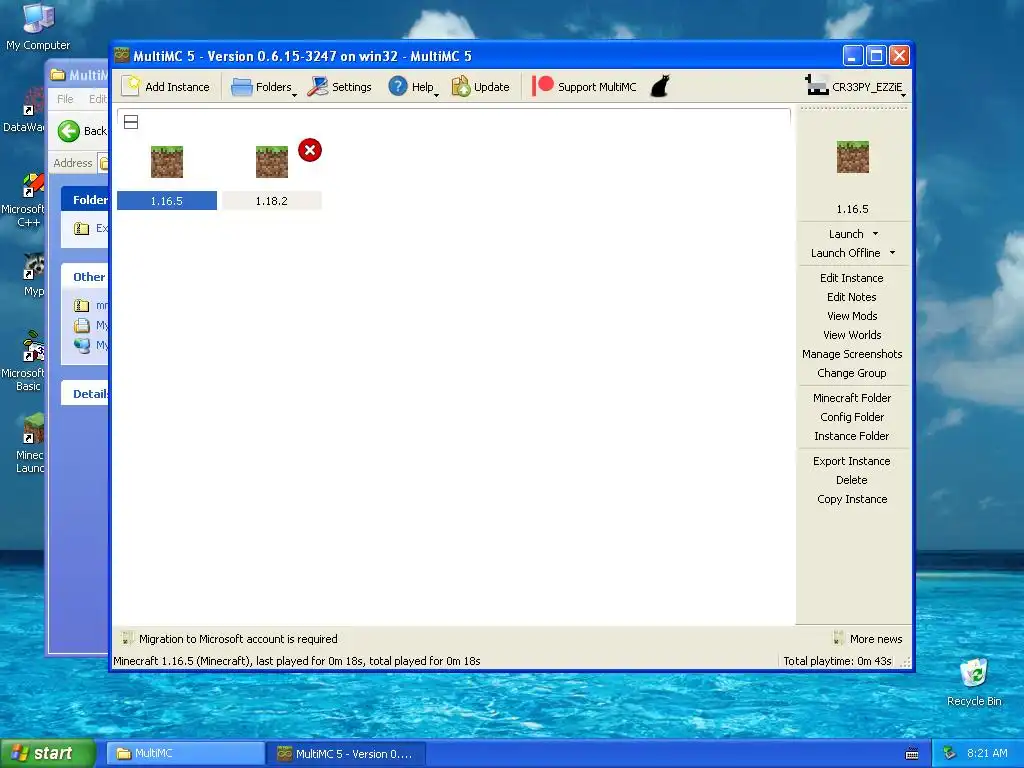Click Delete in the instance panel
Viewport: 1024px width, 768px height.
click(852, 479)
